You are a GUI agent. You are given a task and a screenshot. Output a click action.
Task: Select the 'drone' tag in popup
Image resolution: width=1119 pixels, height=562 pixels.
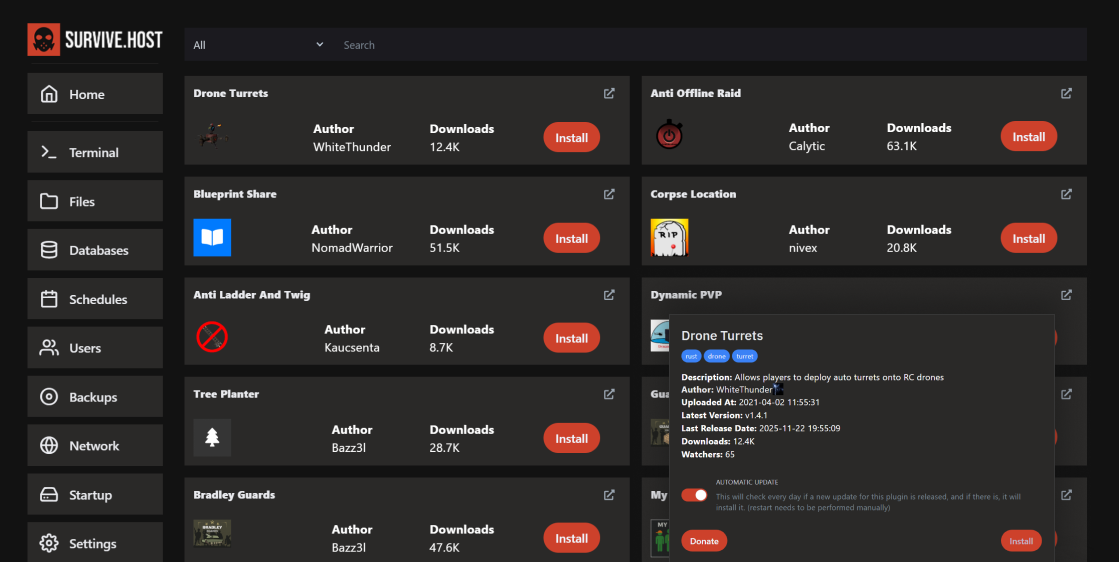tap(717, 356)
